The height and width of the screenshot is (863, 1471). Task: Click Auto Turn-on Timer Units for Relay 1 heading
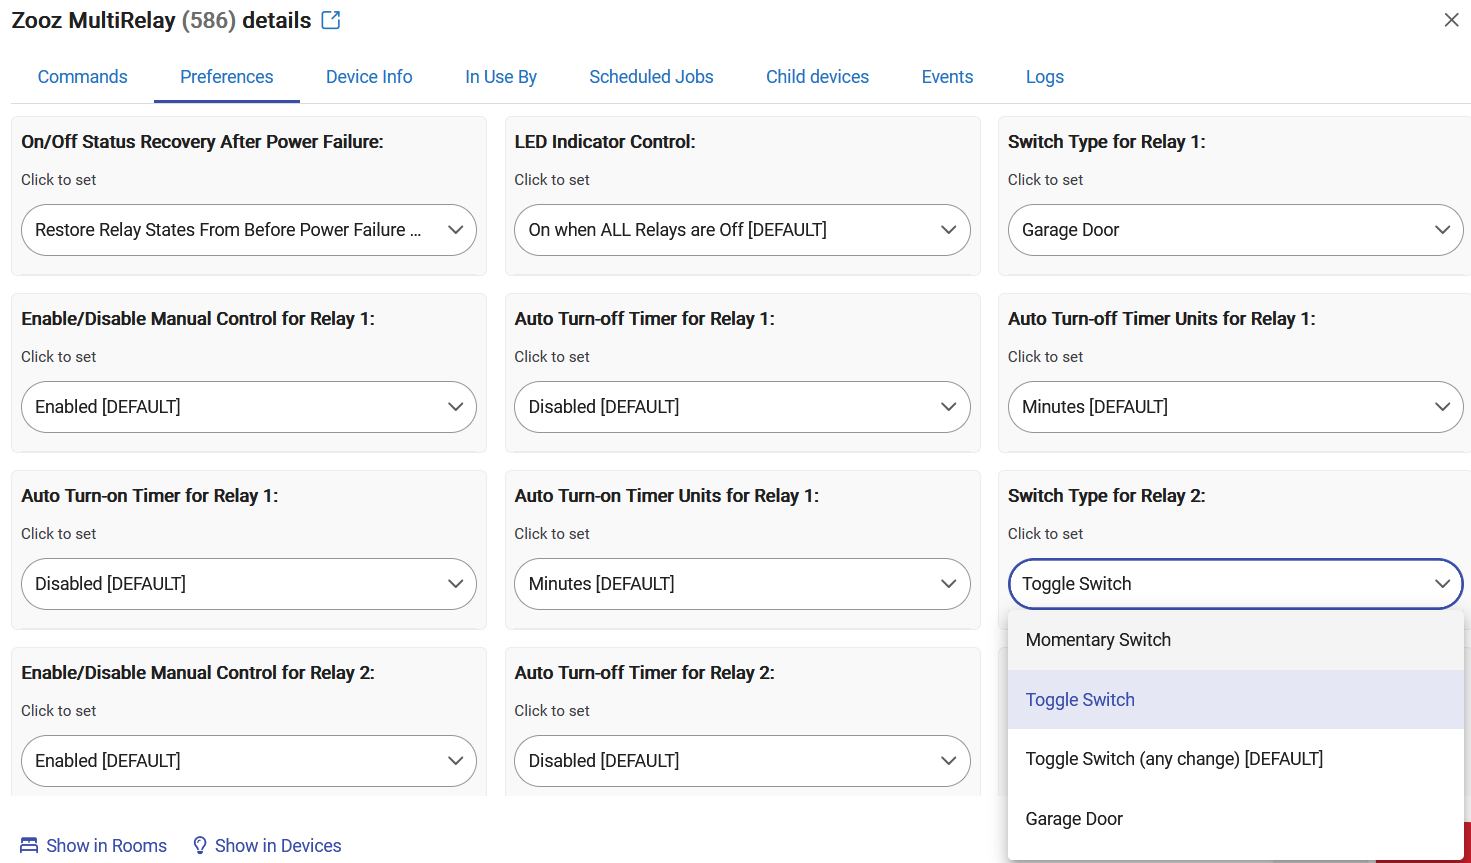(x=667, y=496)
